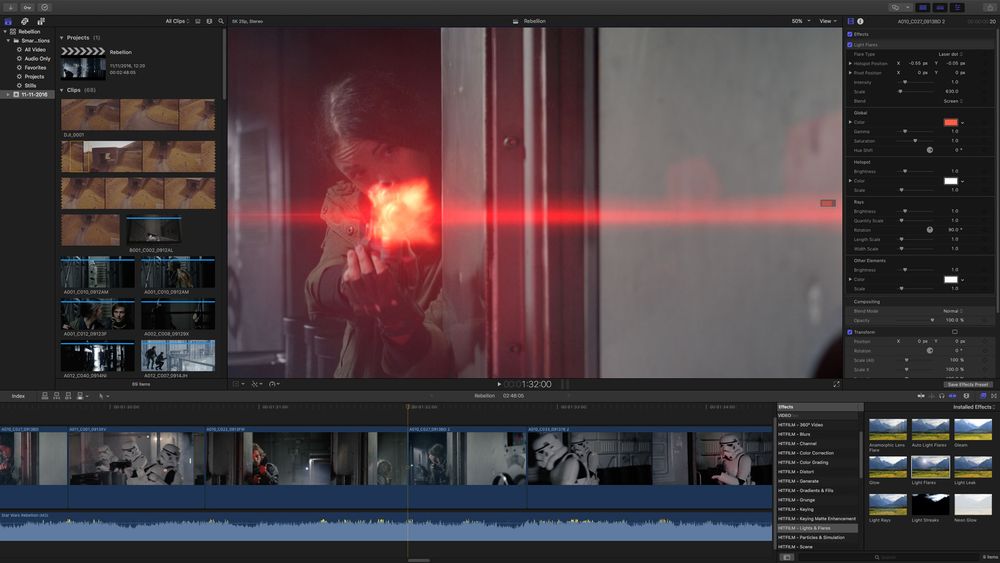
Task: Select the Light Streaks effect thumbnail
Action: tap(930, 504)
